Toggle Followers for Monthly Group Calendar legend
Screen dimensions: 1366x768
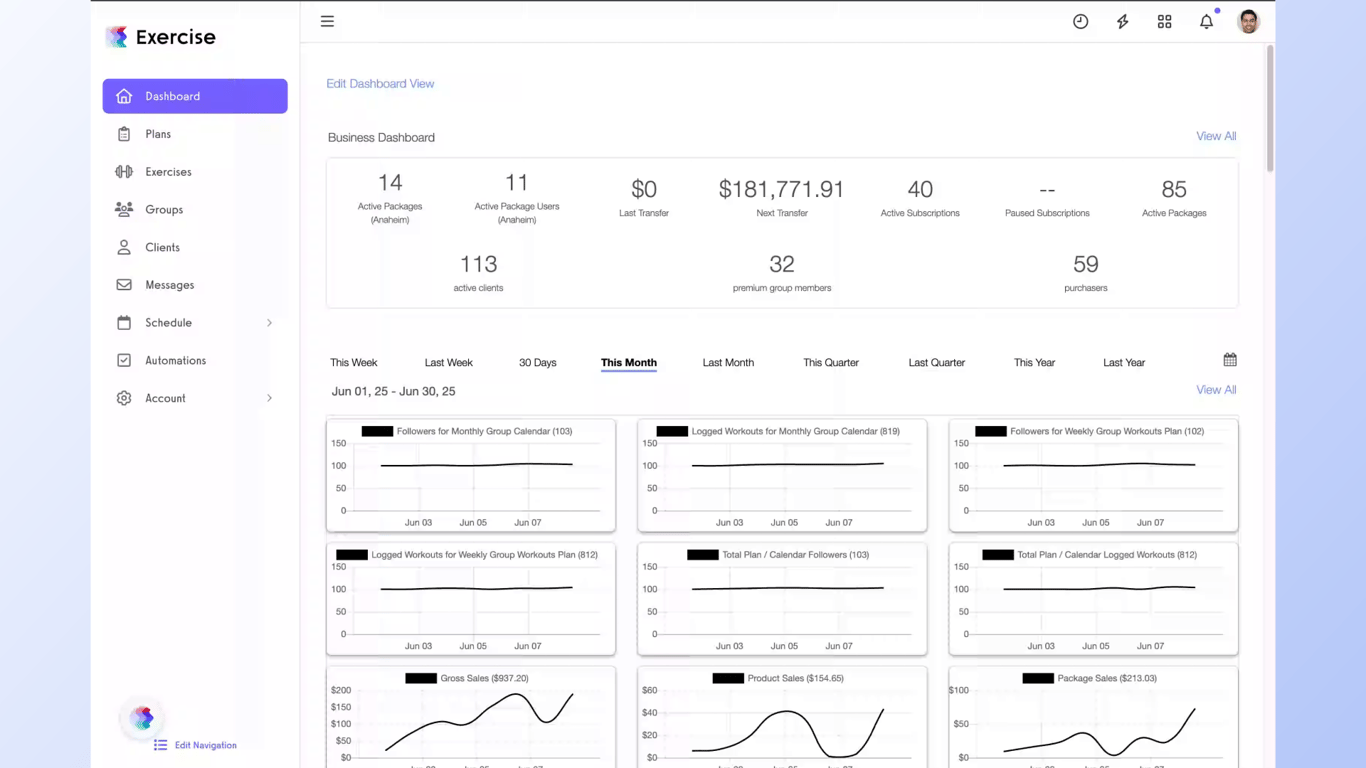[x=467, y=431]
